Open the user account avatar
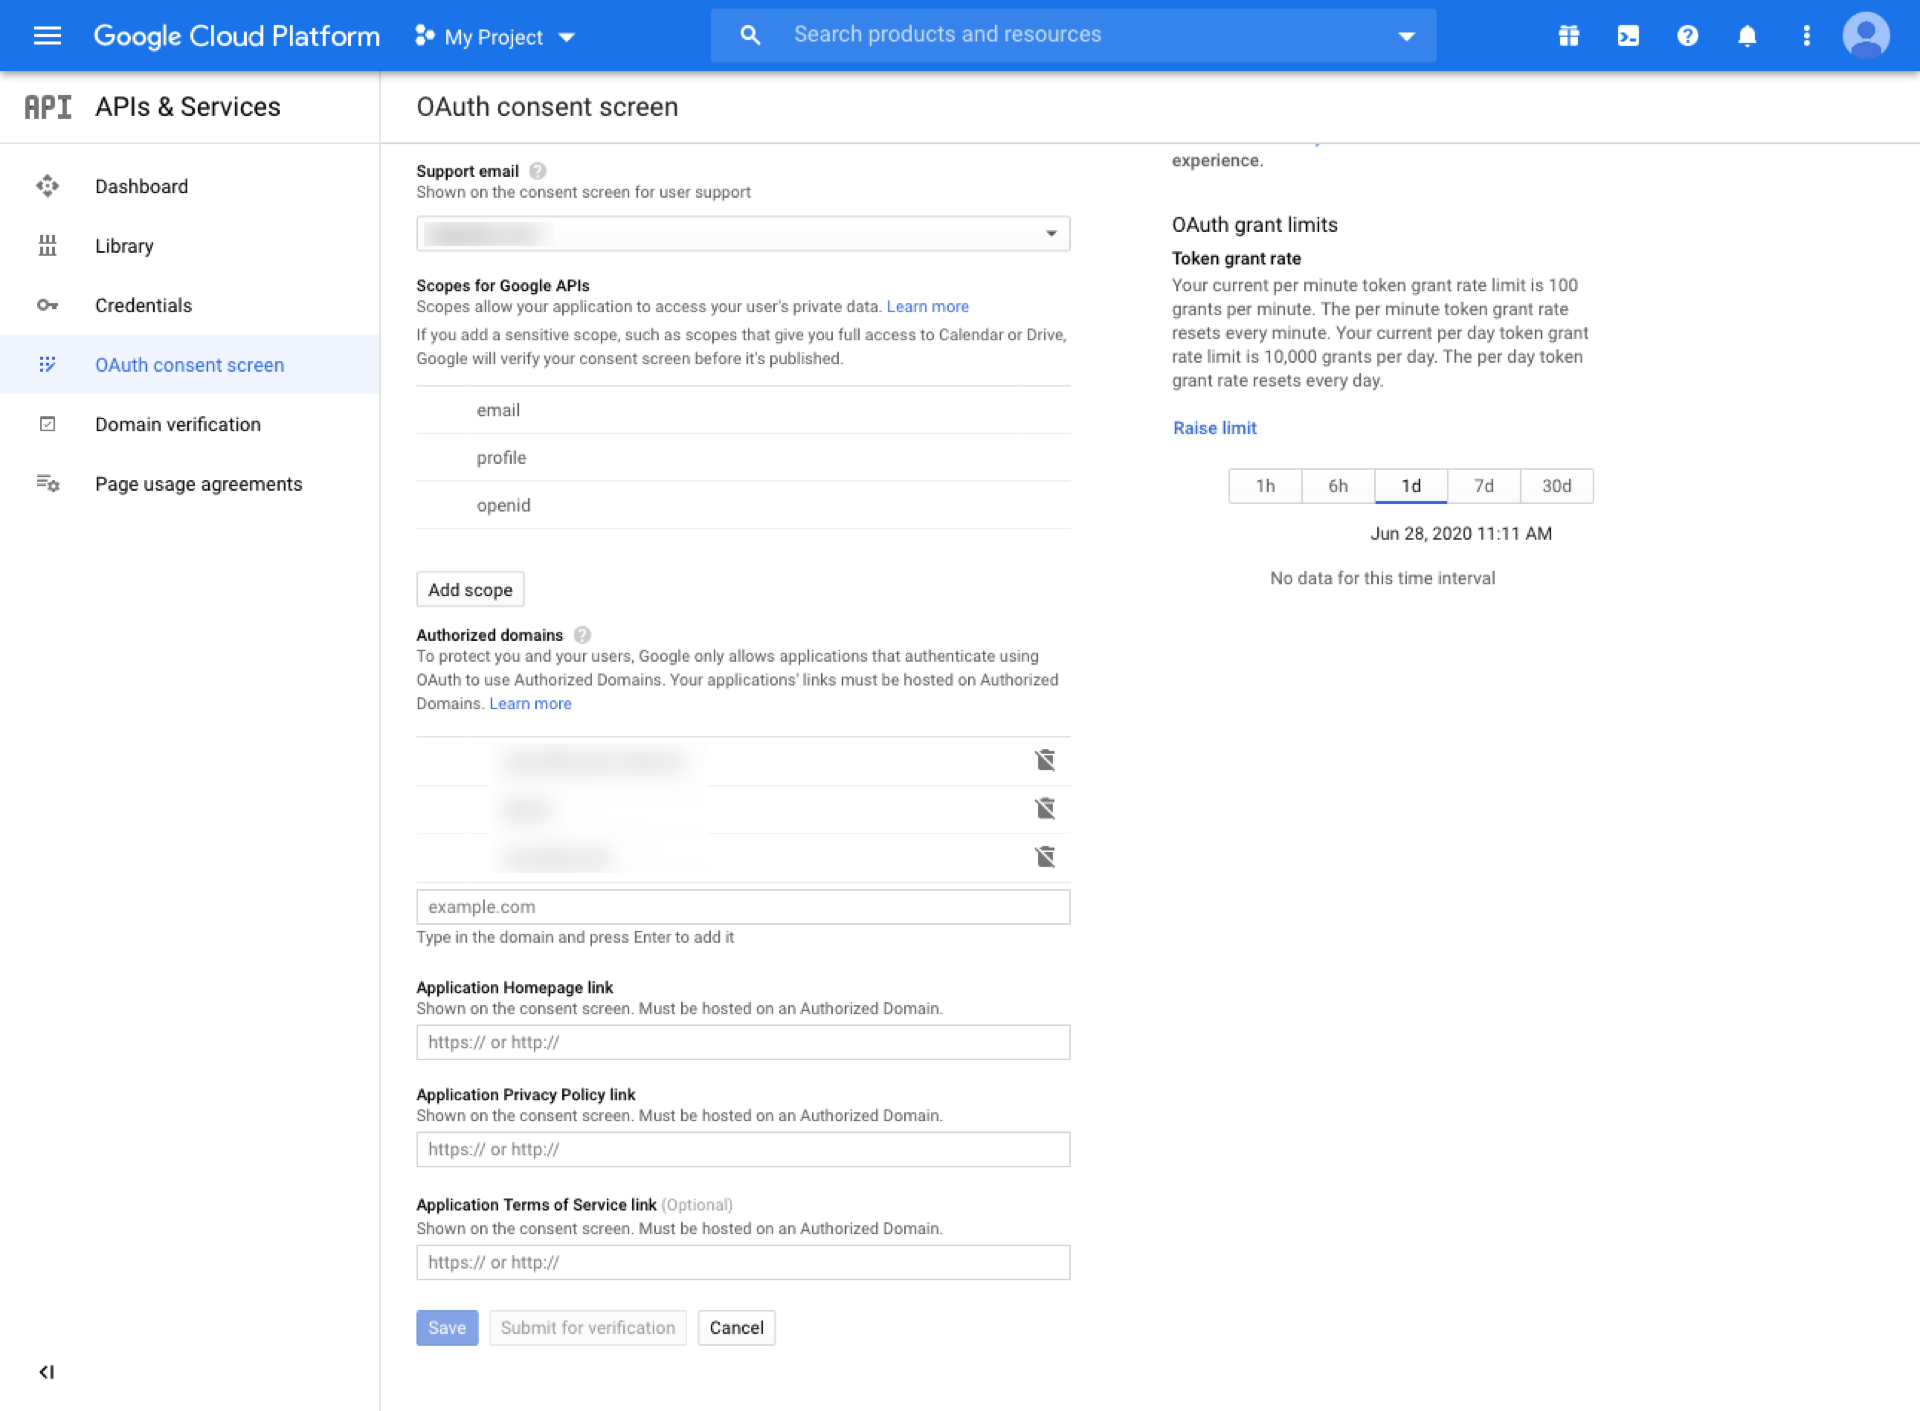Screen dimensions: 1920x1411 coord(1866,36)
